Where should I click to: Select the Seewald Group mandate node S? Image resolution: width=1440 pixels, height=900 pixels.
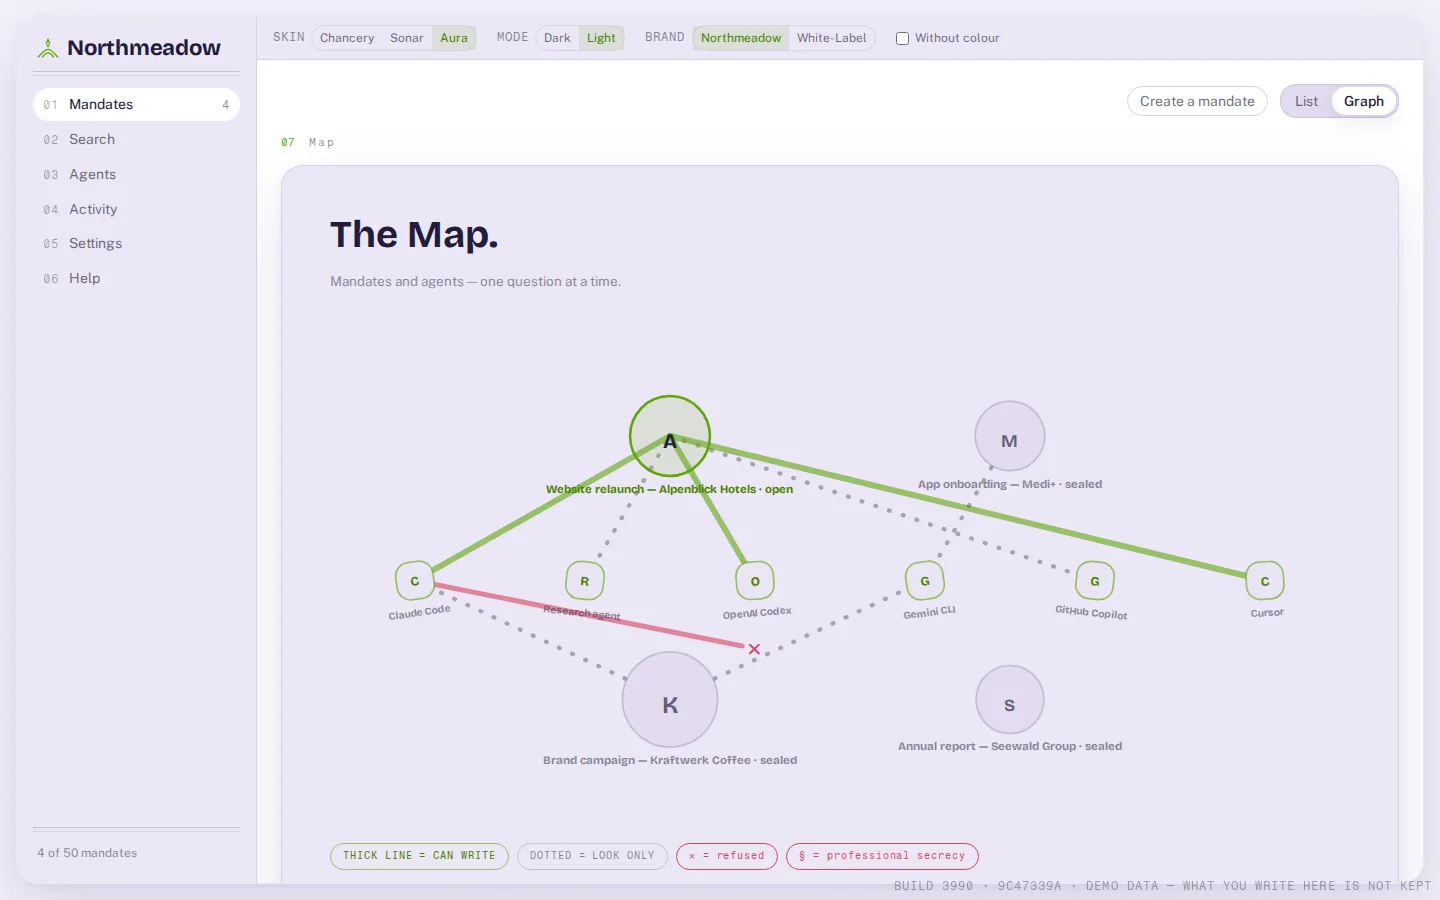pos(1010,700)
